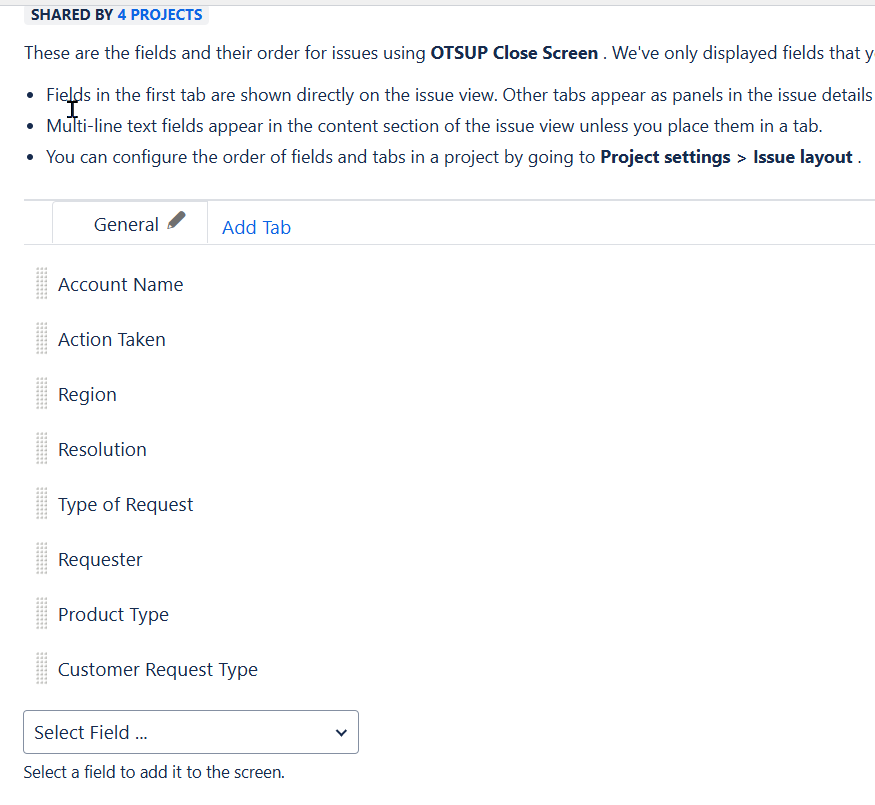Click the Resolution field label
Image resolution: width=875 pixels, height=805 pixels.
102,450
